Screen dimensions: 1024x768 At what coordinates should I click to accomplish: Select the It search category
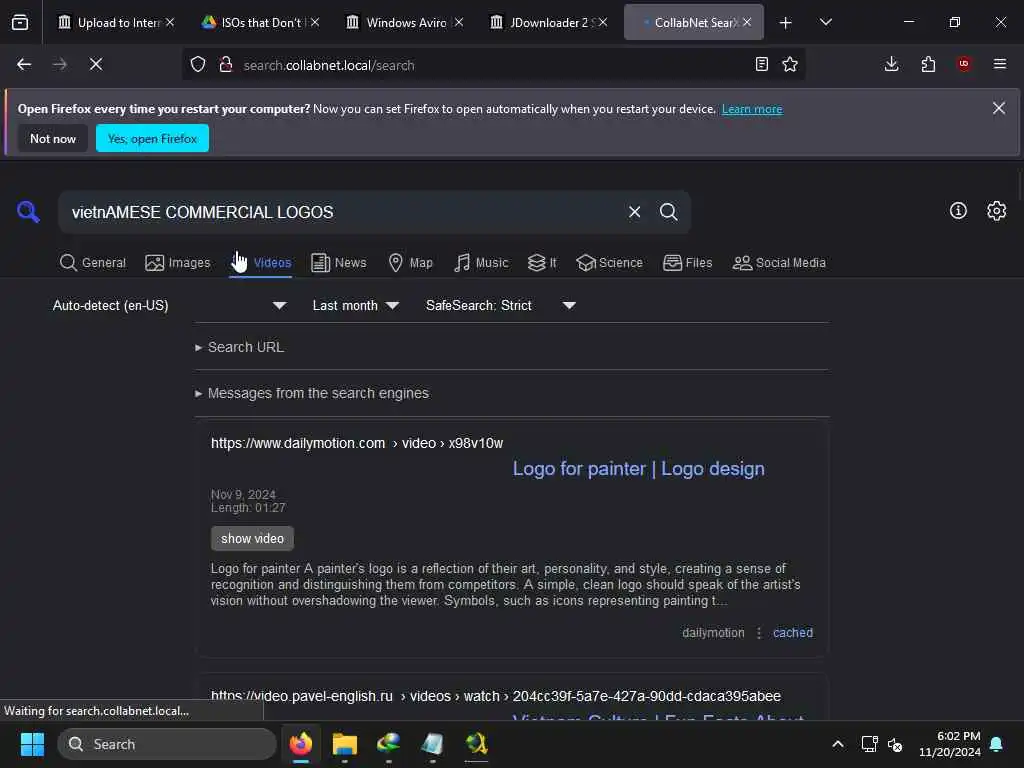[542, 263]
